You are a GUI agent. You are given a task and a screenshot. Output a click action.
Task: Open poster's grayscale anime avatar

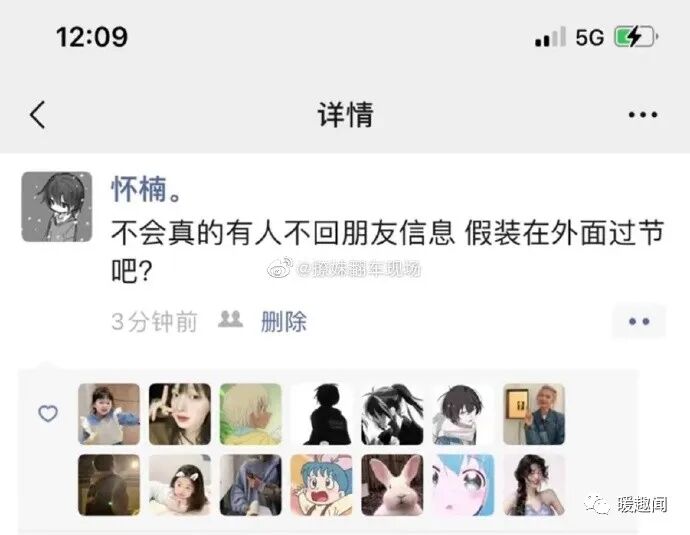57,207
